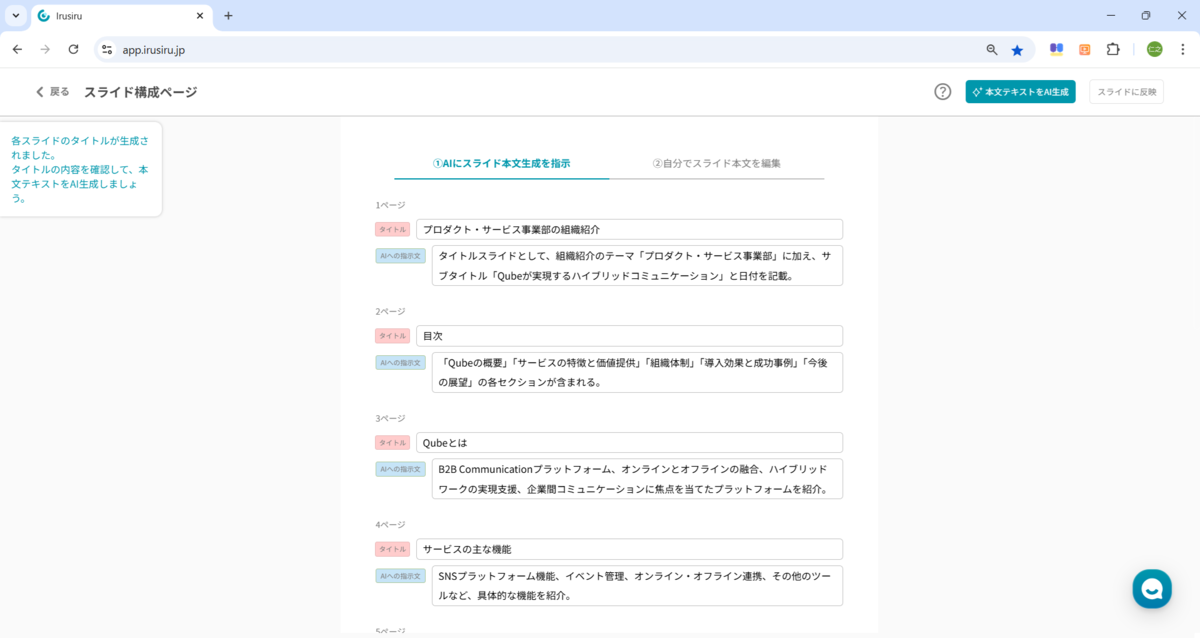Click the tooltip about generated slide titles

(80, 169)
